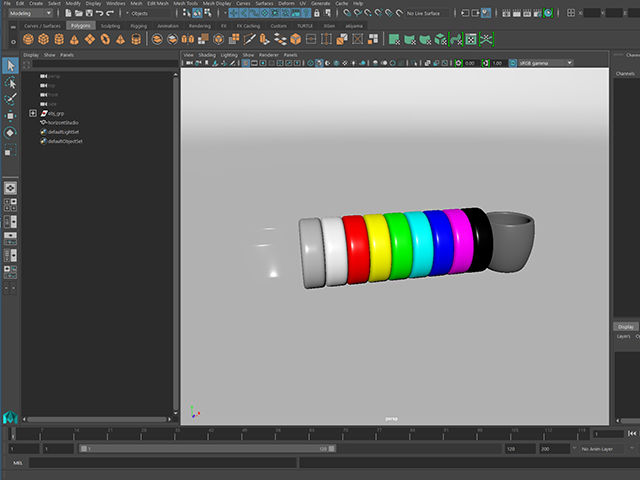Viewport: 640px width, 480px height.
Task: Activate the Multi-Cut knife shelf tool
Action: coord(249,39)
